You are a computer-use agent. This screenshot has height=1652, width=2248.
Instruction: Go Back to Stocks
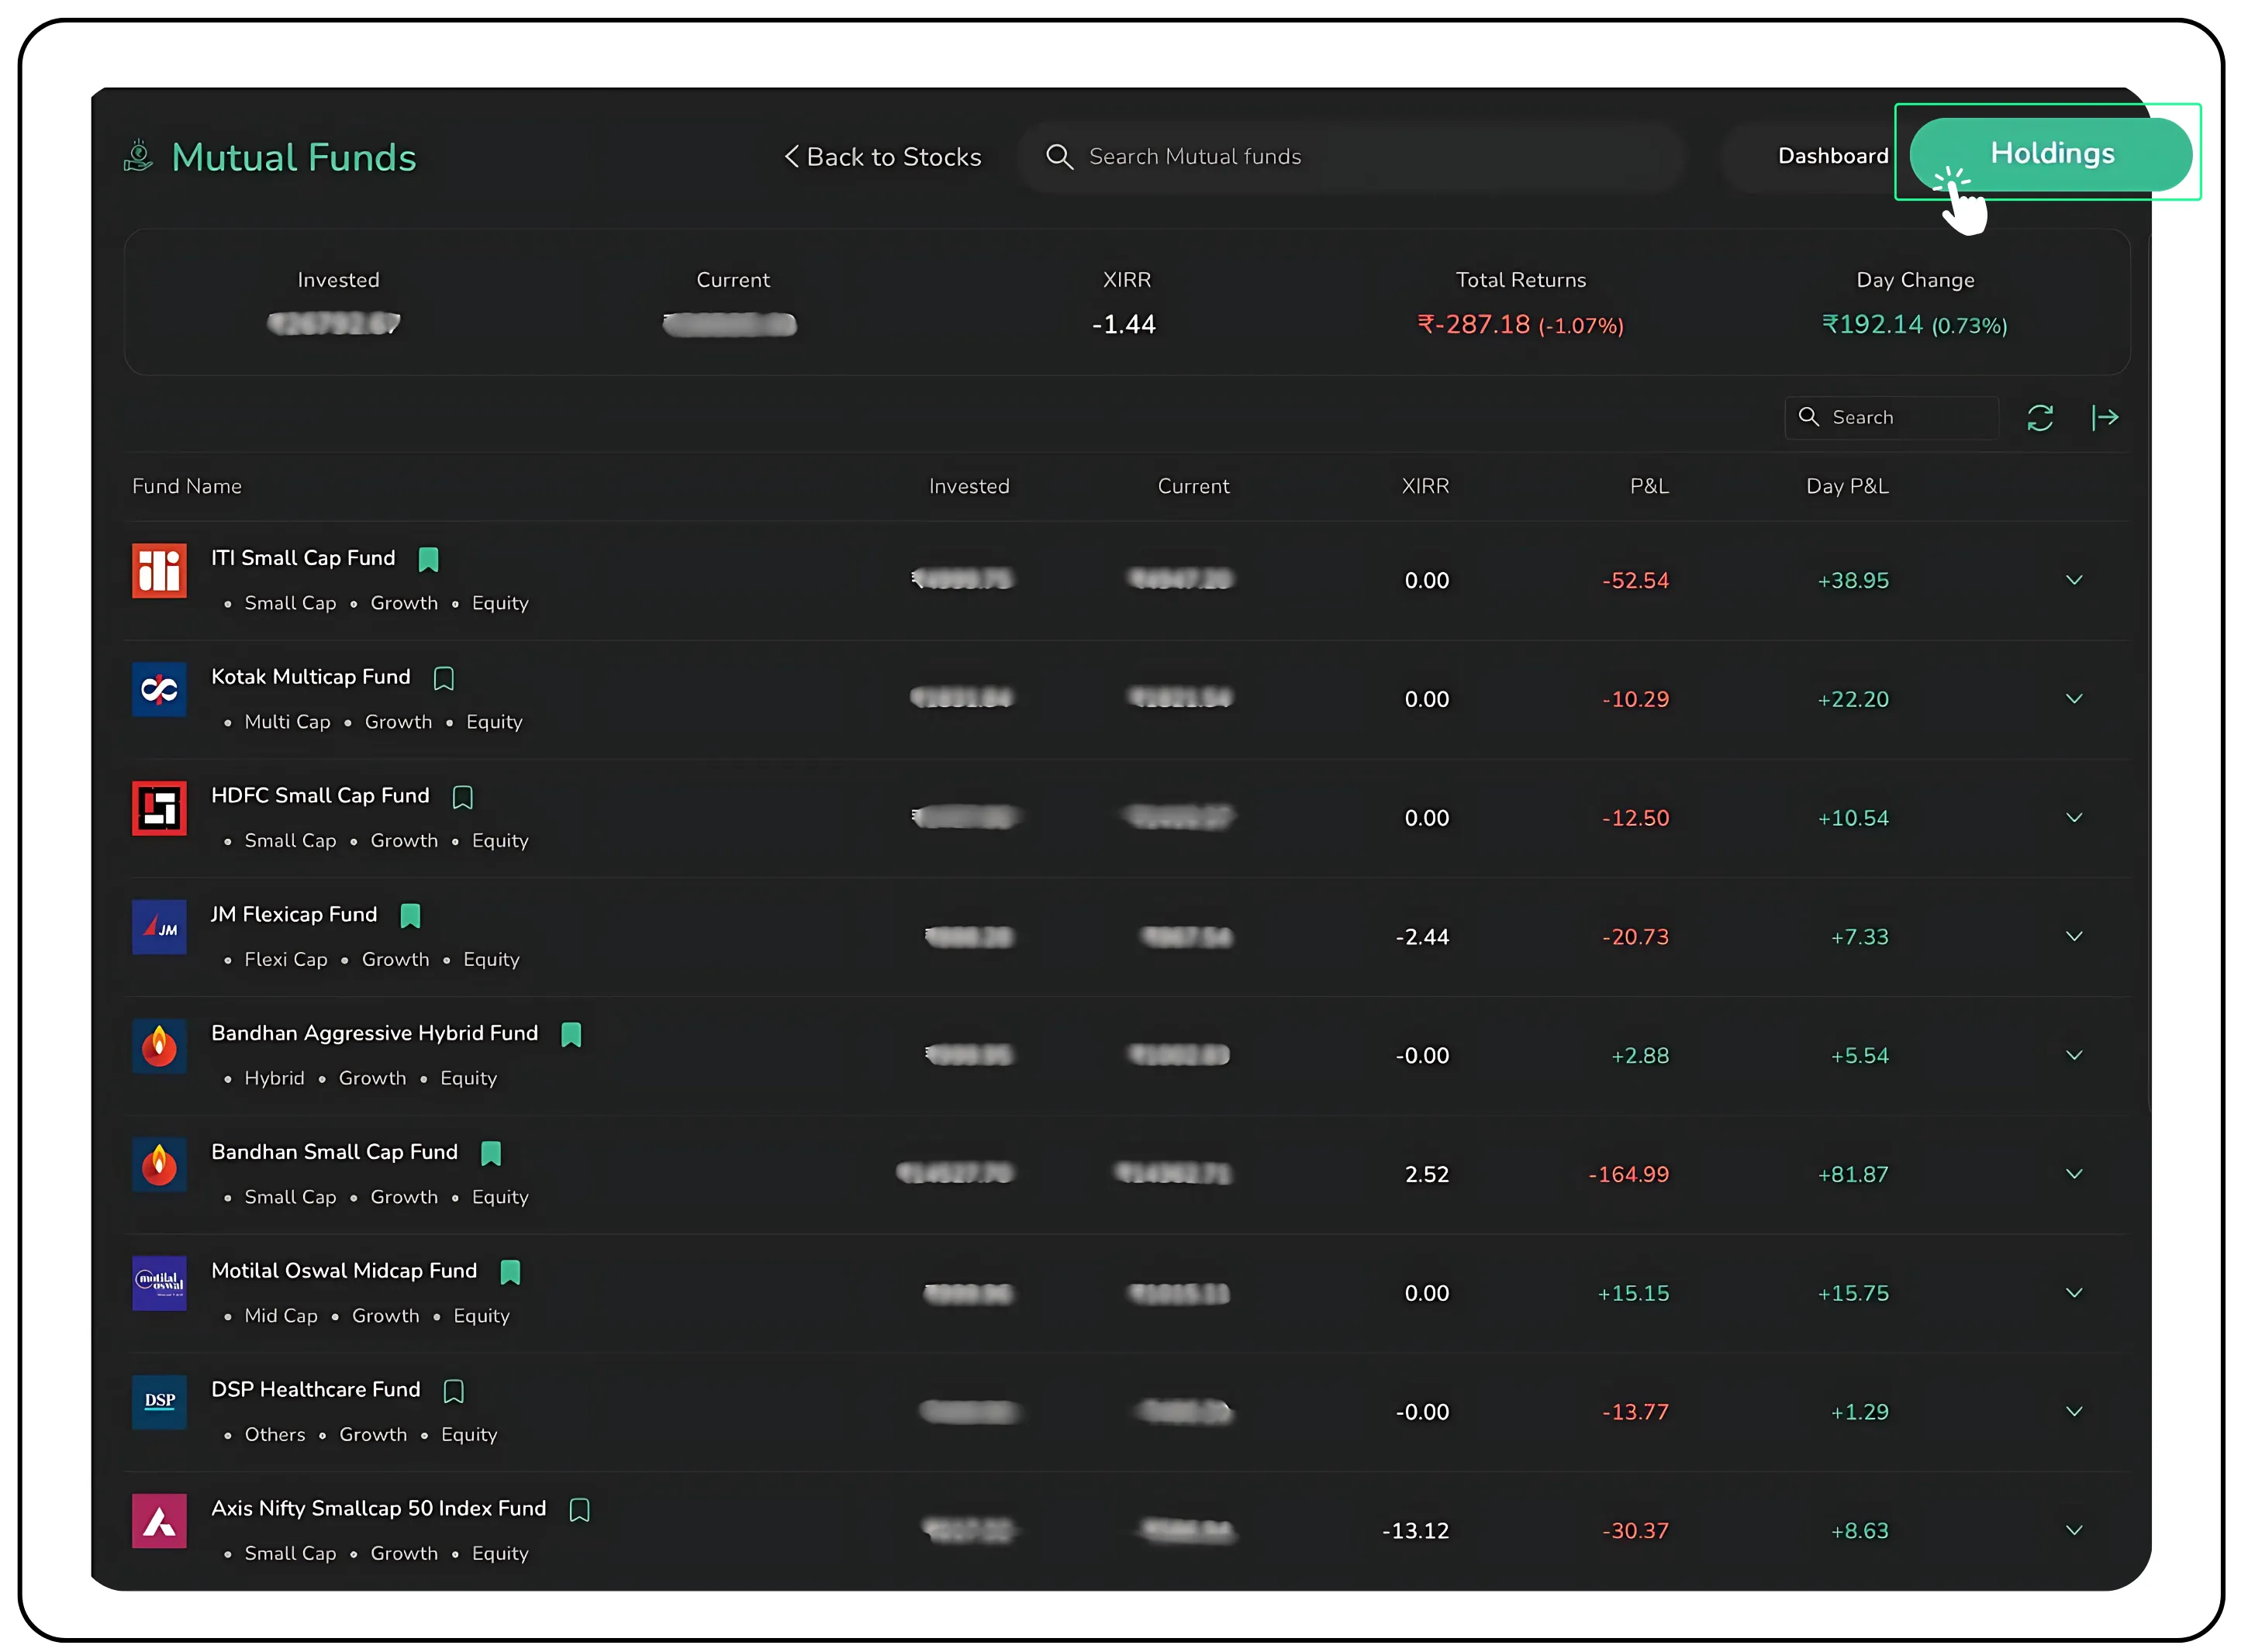click(883, 156)
